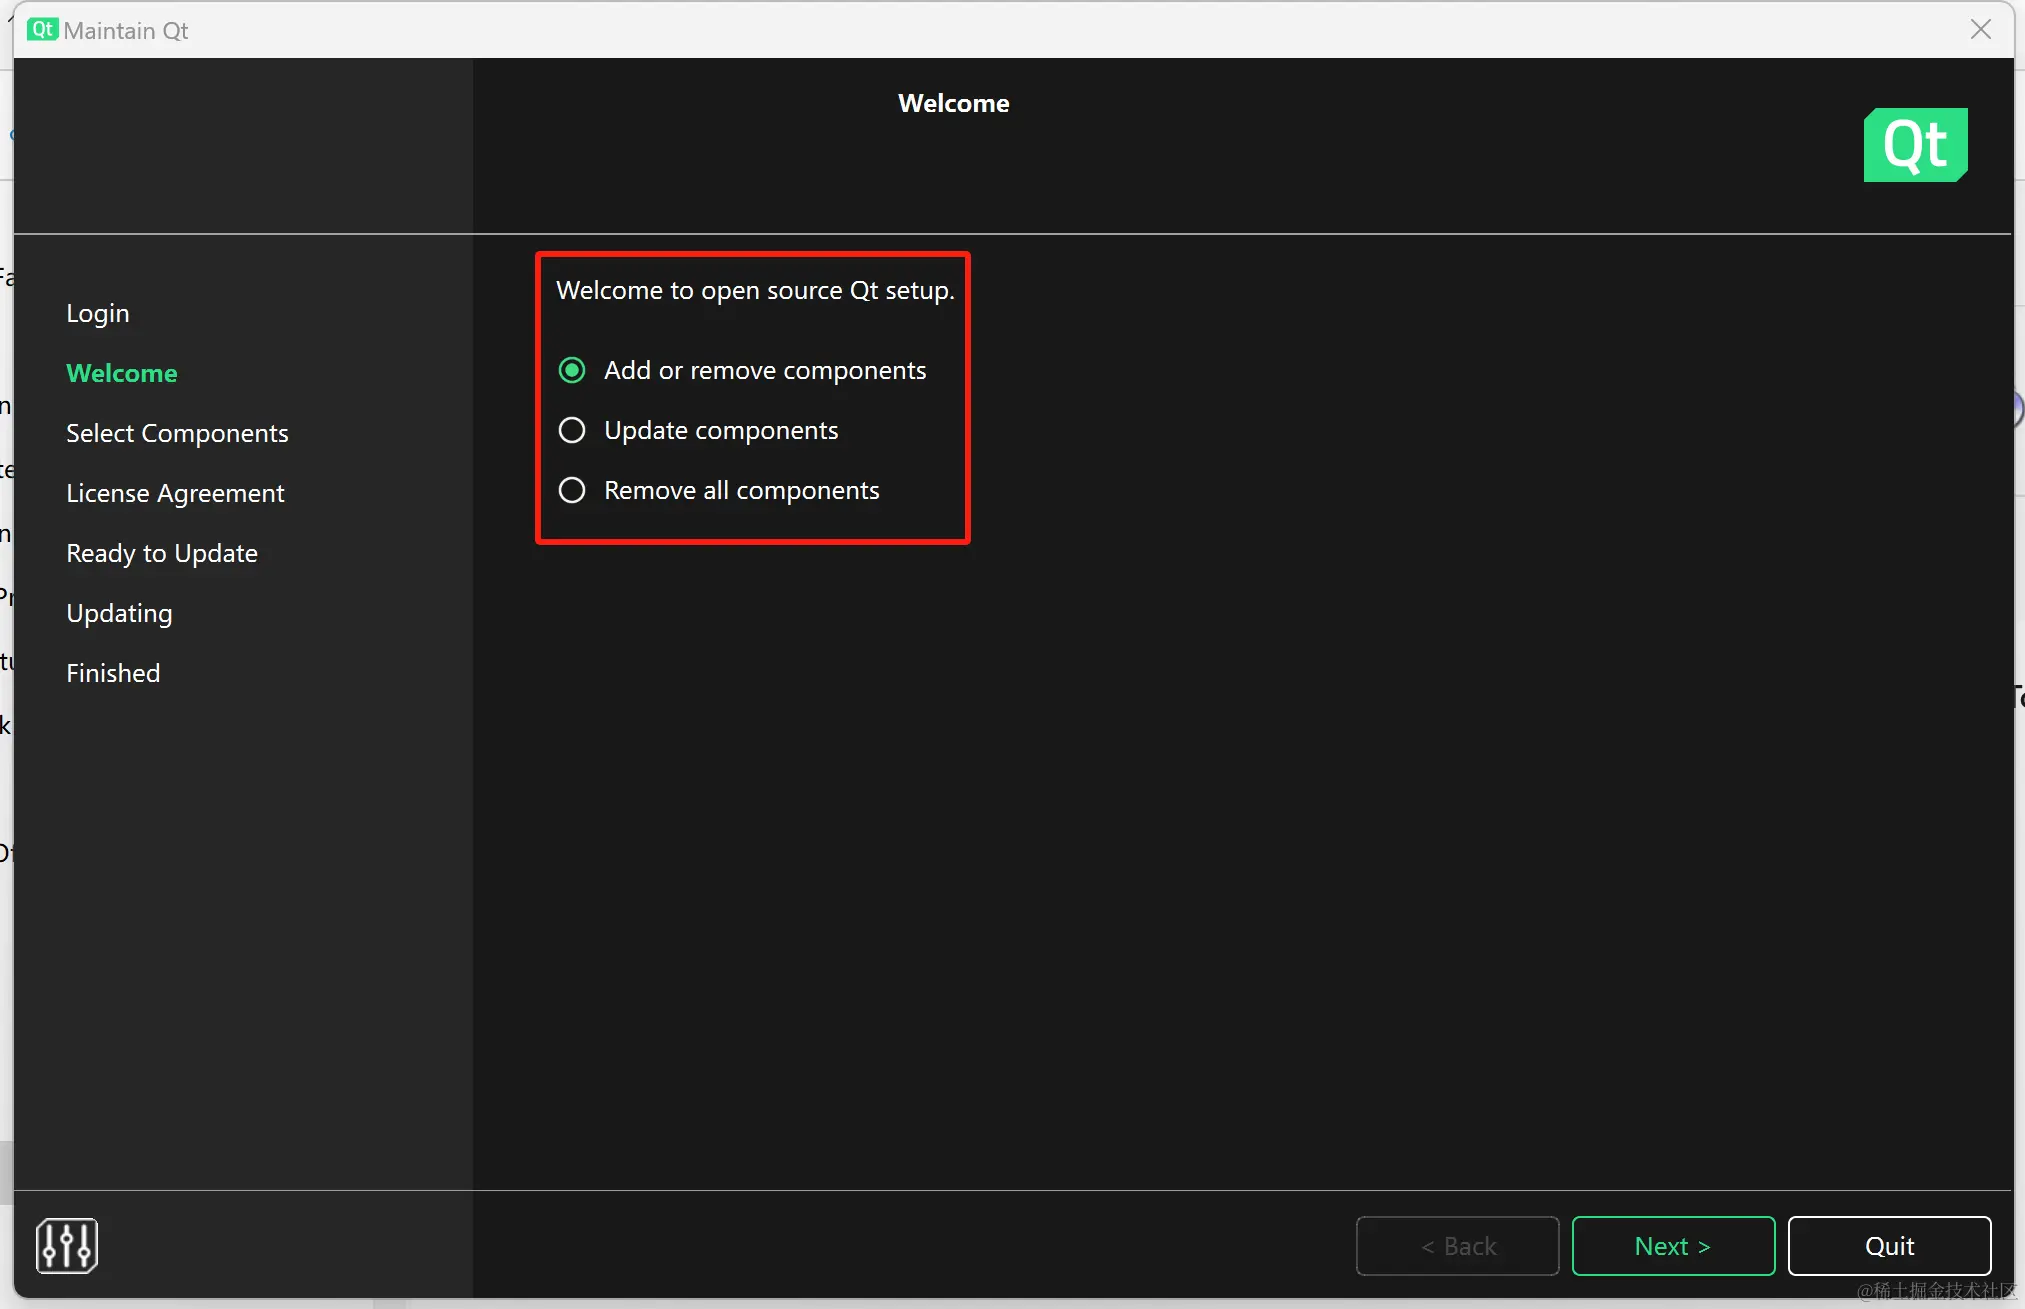Open License Agreement step in sidebar
Screen dimensions: 2025x1309
point(175,494)
